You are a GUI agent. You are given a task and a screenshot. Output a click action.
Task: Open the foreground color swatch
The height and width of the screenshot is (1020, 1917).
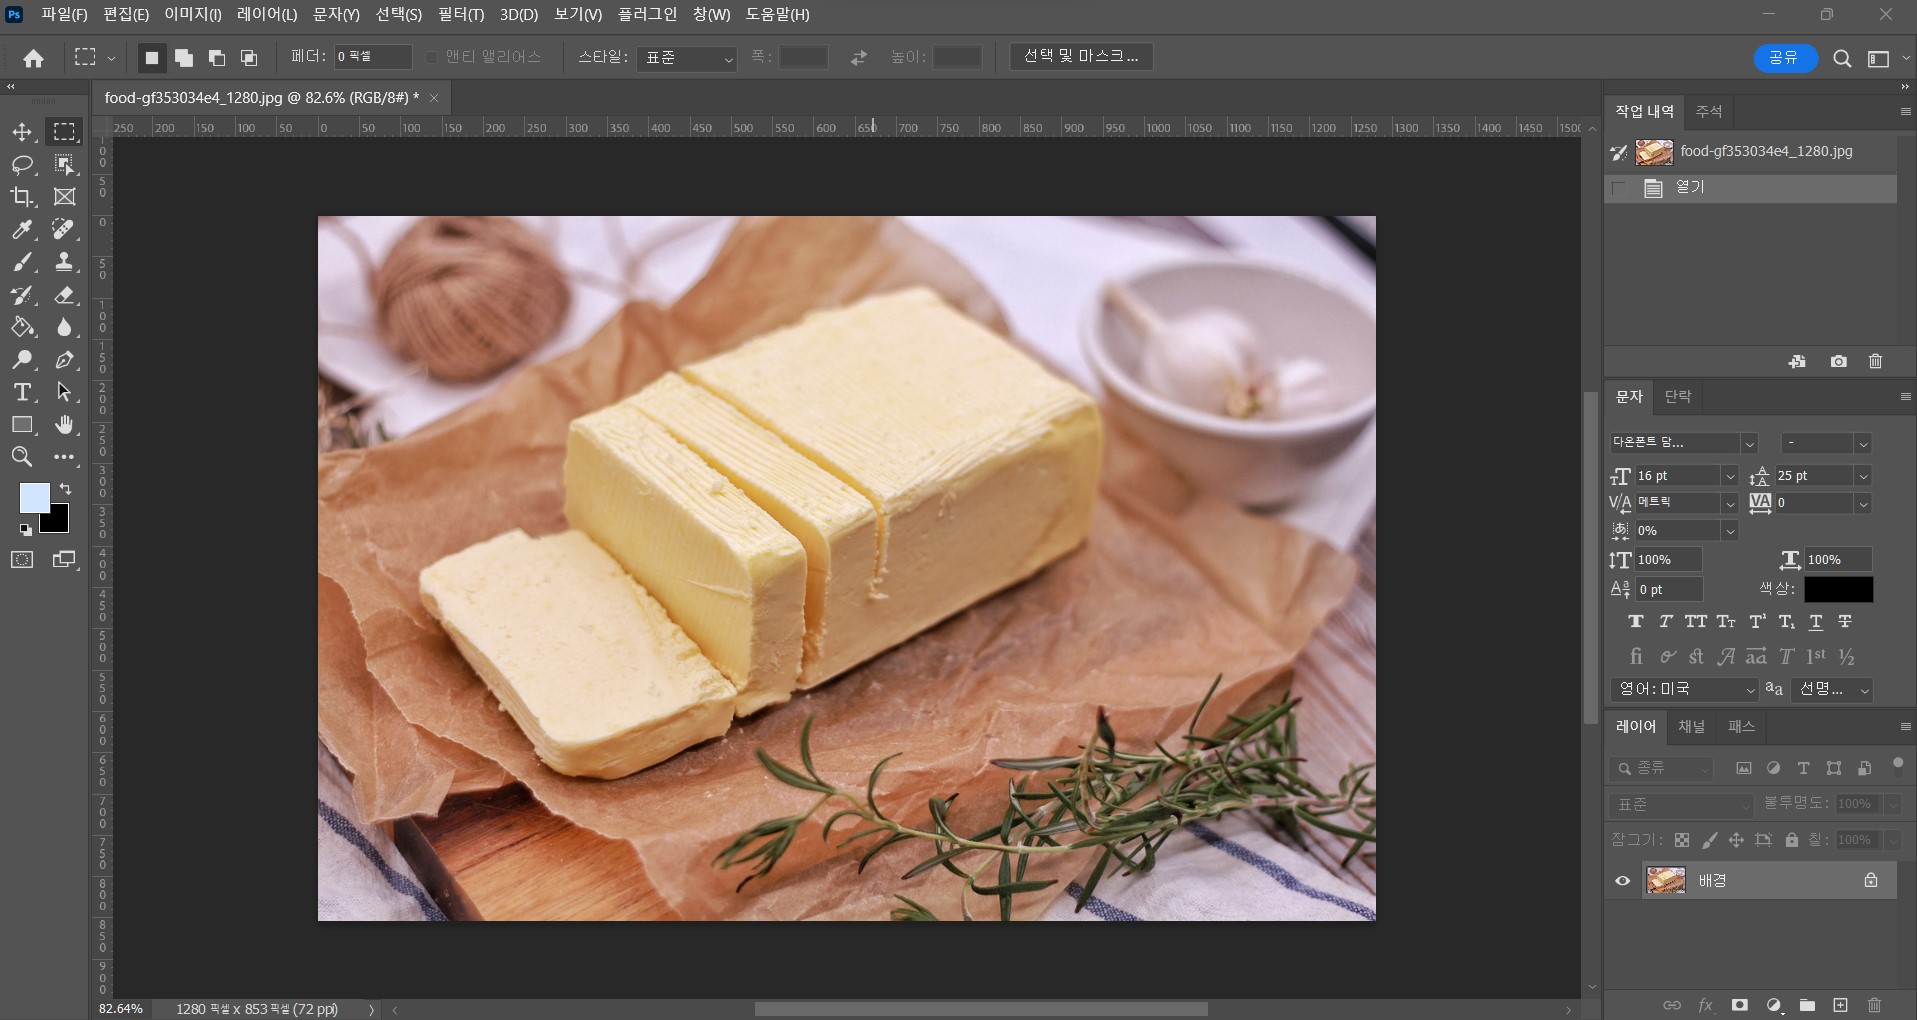[34, 498]
